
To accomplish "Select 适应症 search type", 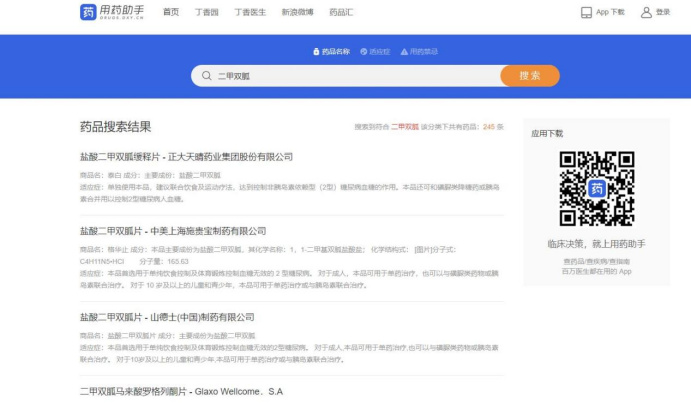I will pyautogui.click(x=376, y=51).
